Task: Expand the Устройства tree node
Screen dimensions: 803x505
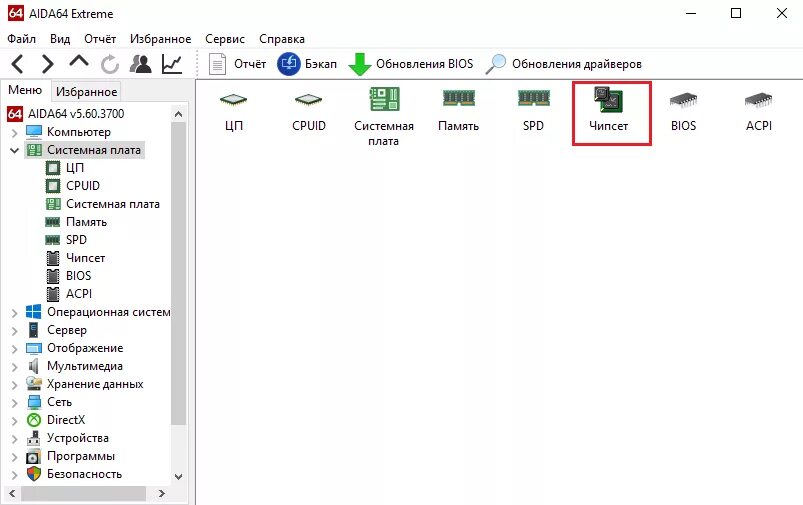Action: [x=14, y=439]
